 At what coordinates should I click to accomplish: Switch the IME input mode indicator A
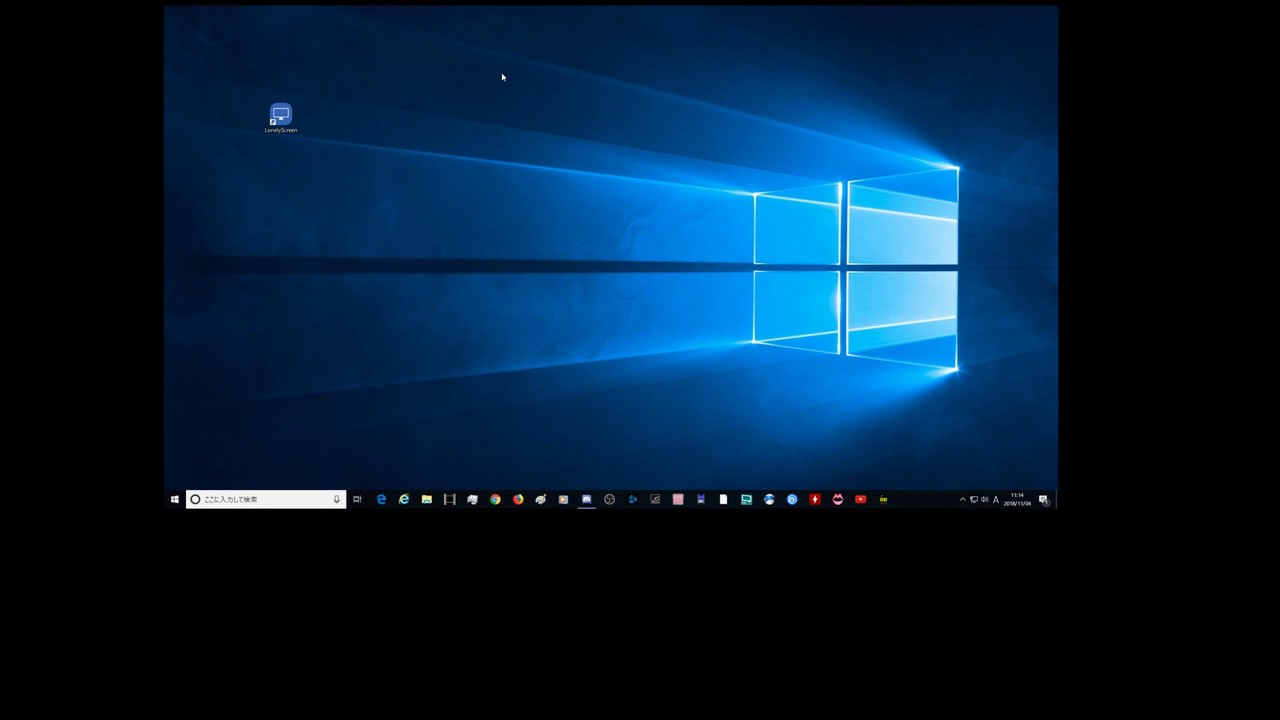click(x=996, y=499)
